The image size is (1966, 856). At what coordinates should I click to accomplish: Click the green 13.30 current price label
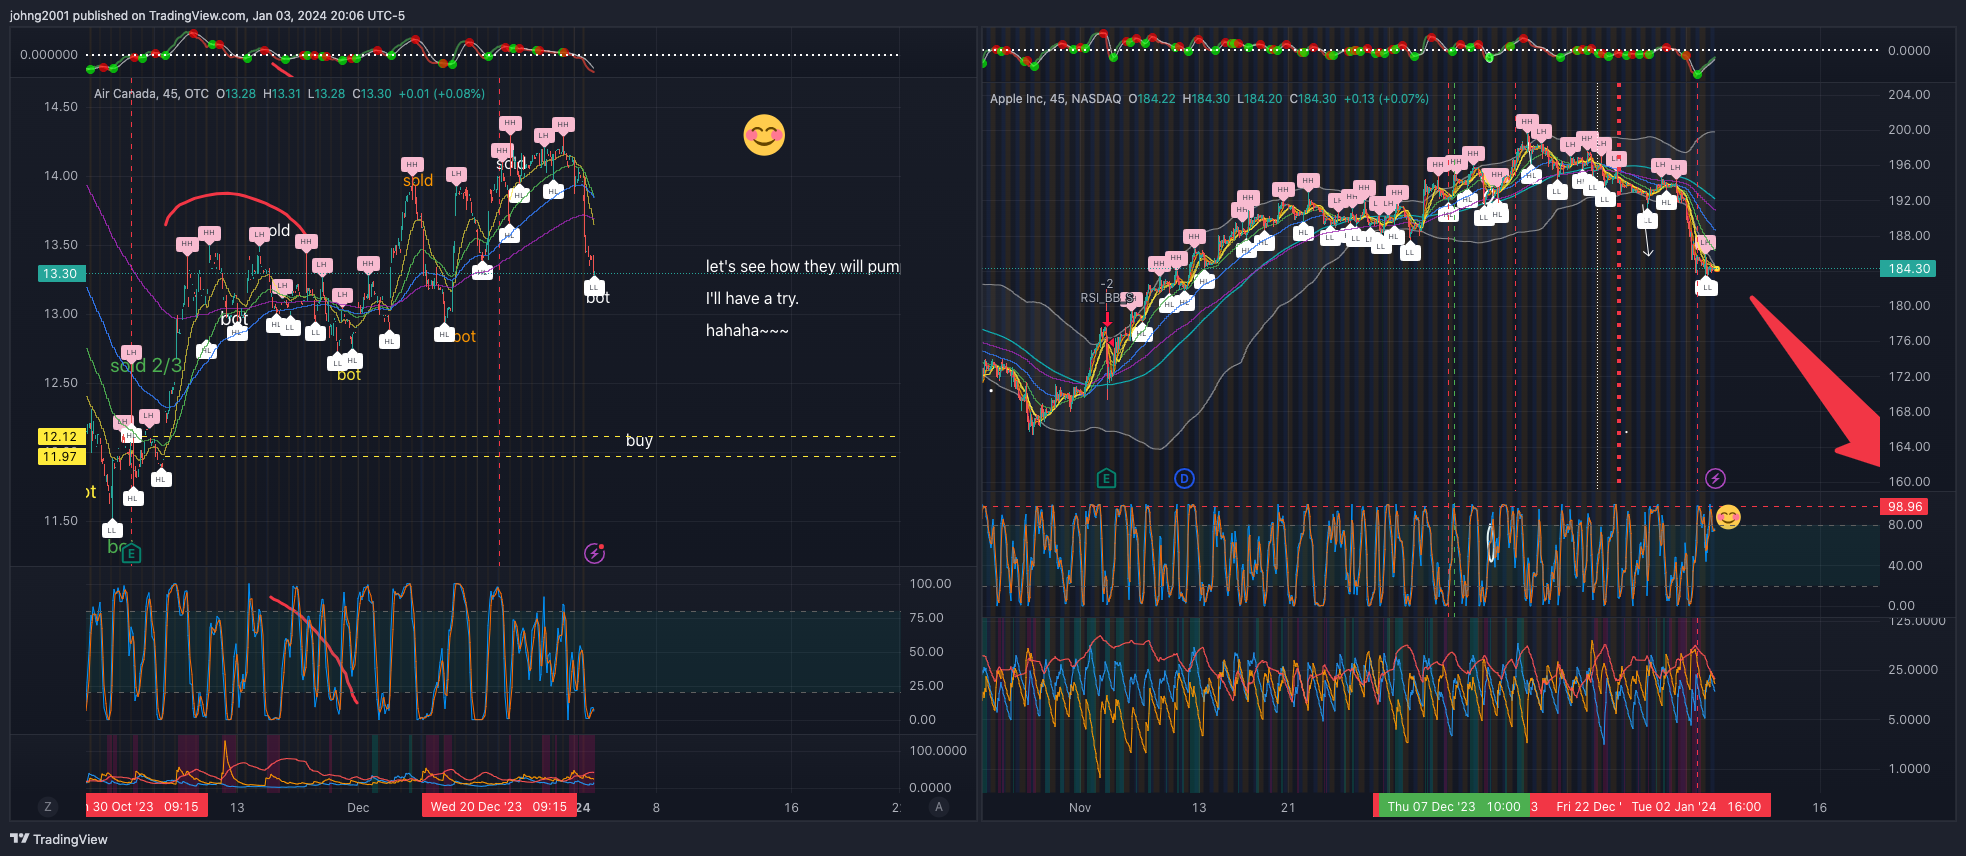(60, 273)
